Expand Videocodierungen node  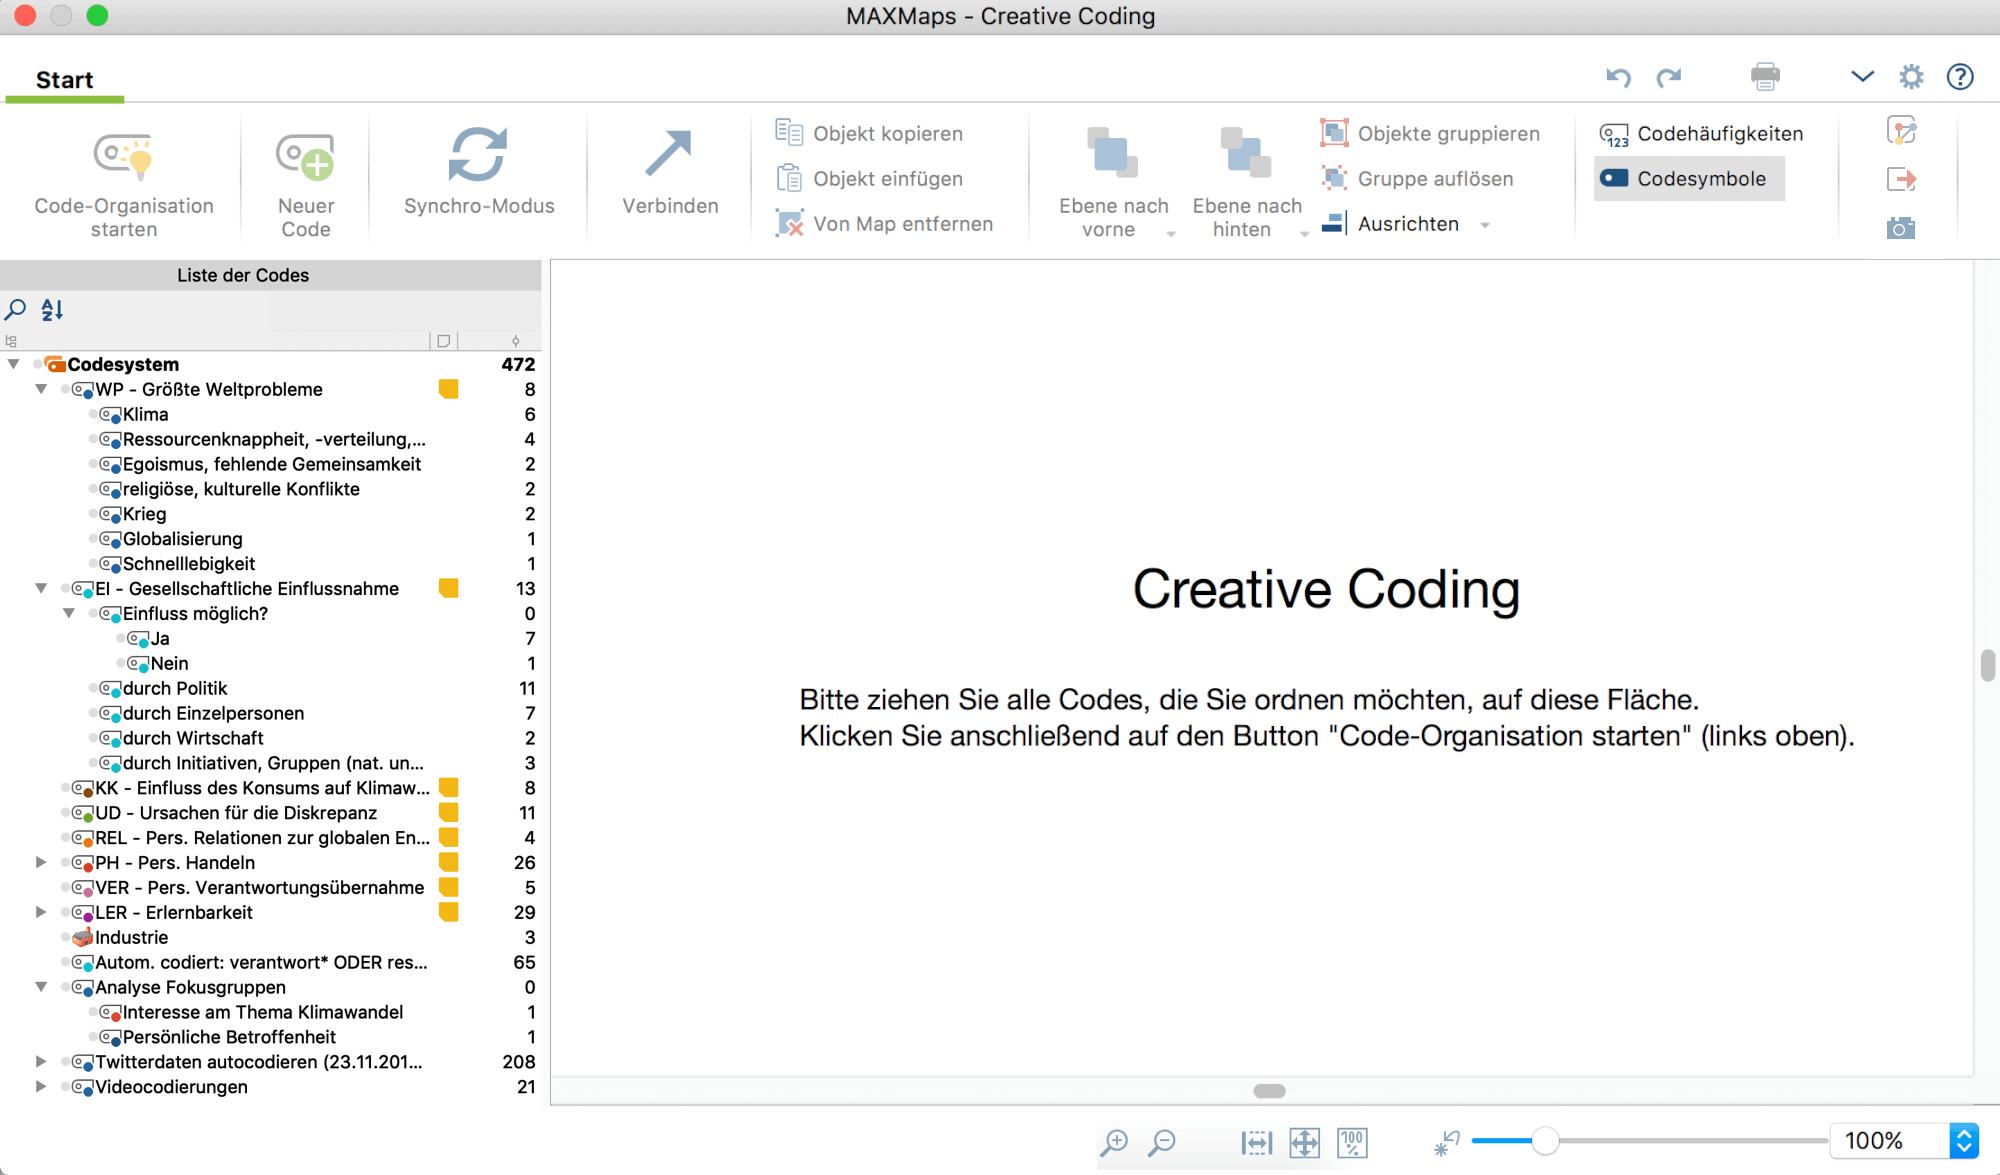[x=41, y=1086]
